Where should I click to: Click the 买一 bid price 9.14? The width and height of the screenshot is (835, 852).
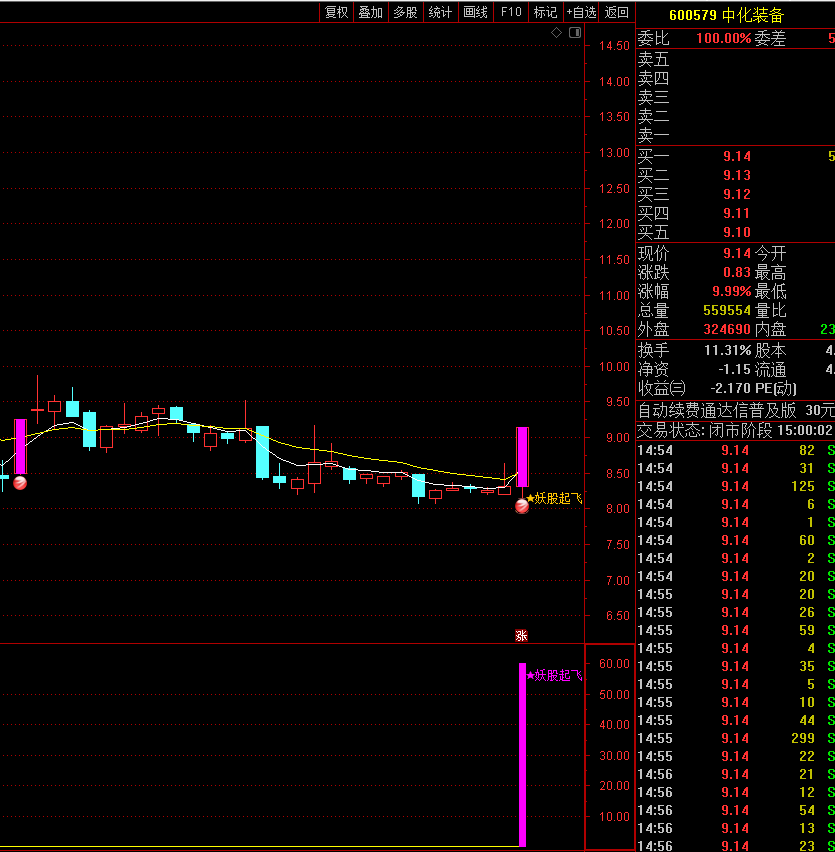click(736, 156)
